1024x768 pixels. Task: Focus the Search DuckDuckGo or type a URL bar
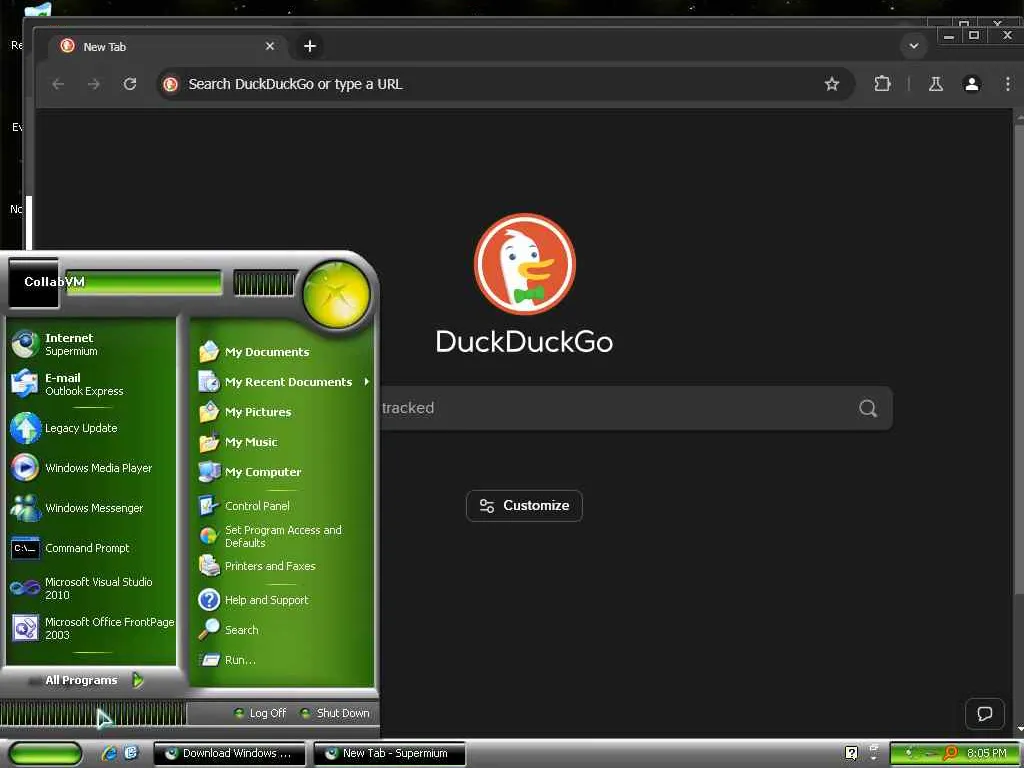(503, 84)
